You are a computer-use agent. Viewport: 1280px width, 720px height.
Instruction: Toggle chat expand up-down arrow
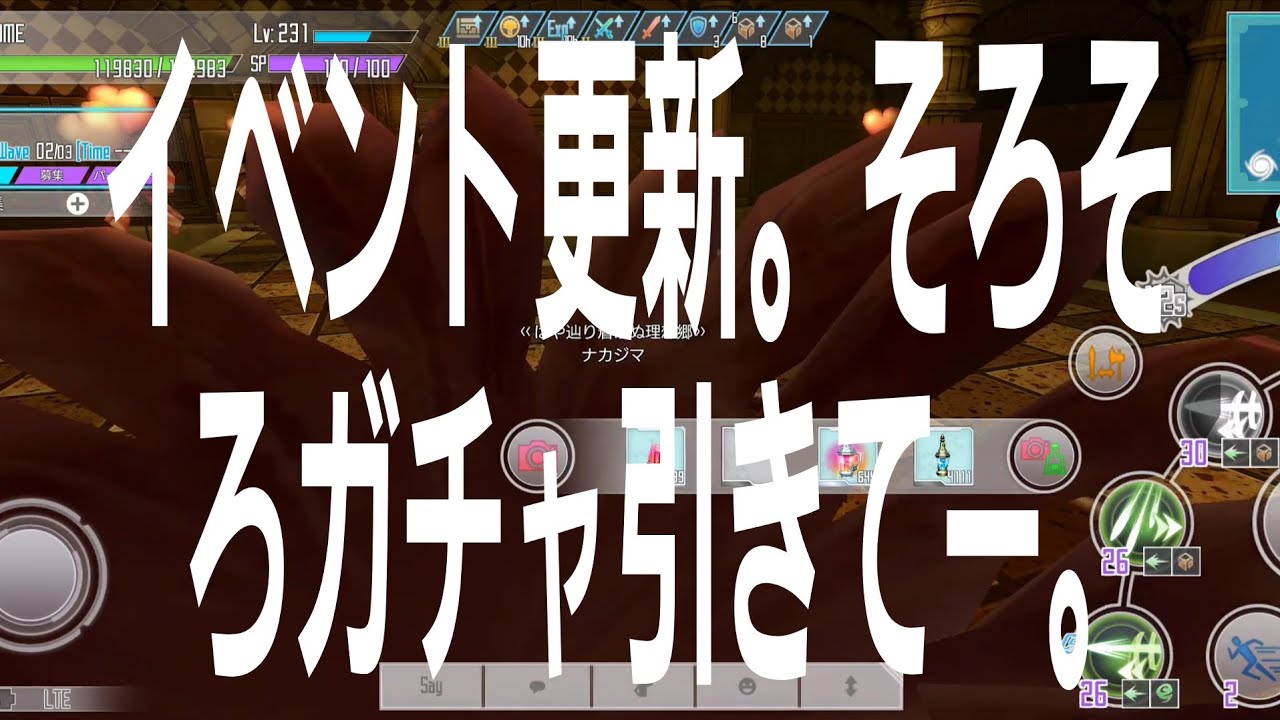click(851, 686)
